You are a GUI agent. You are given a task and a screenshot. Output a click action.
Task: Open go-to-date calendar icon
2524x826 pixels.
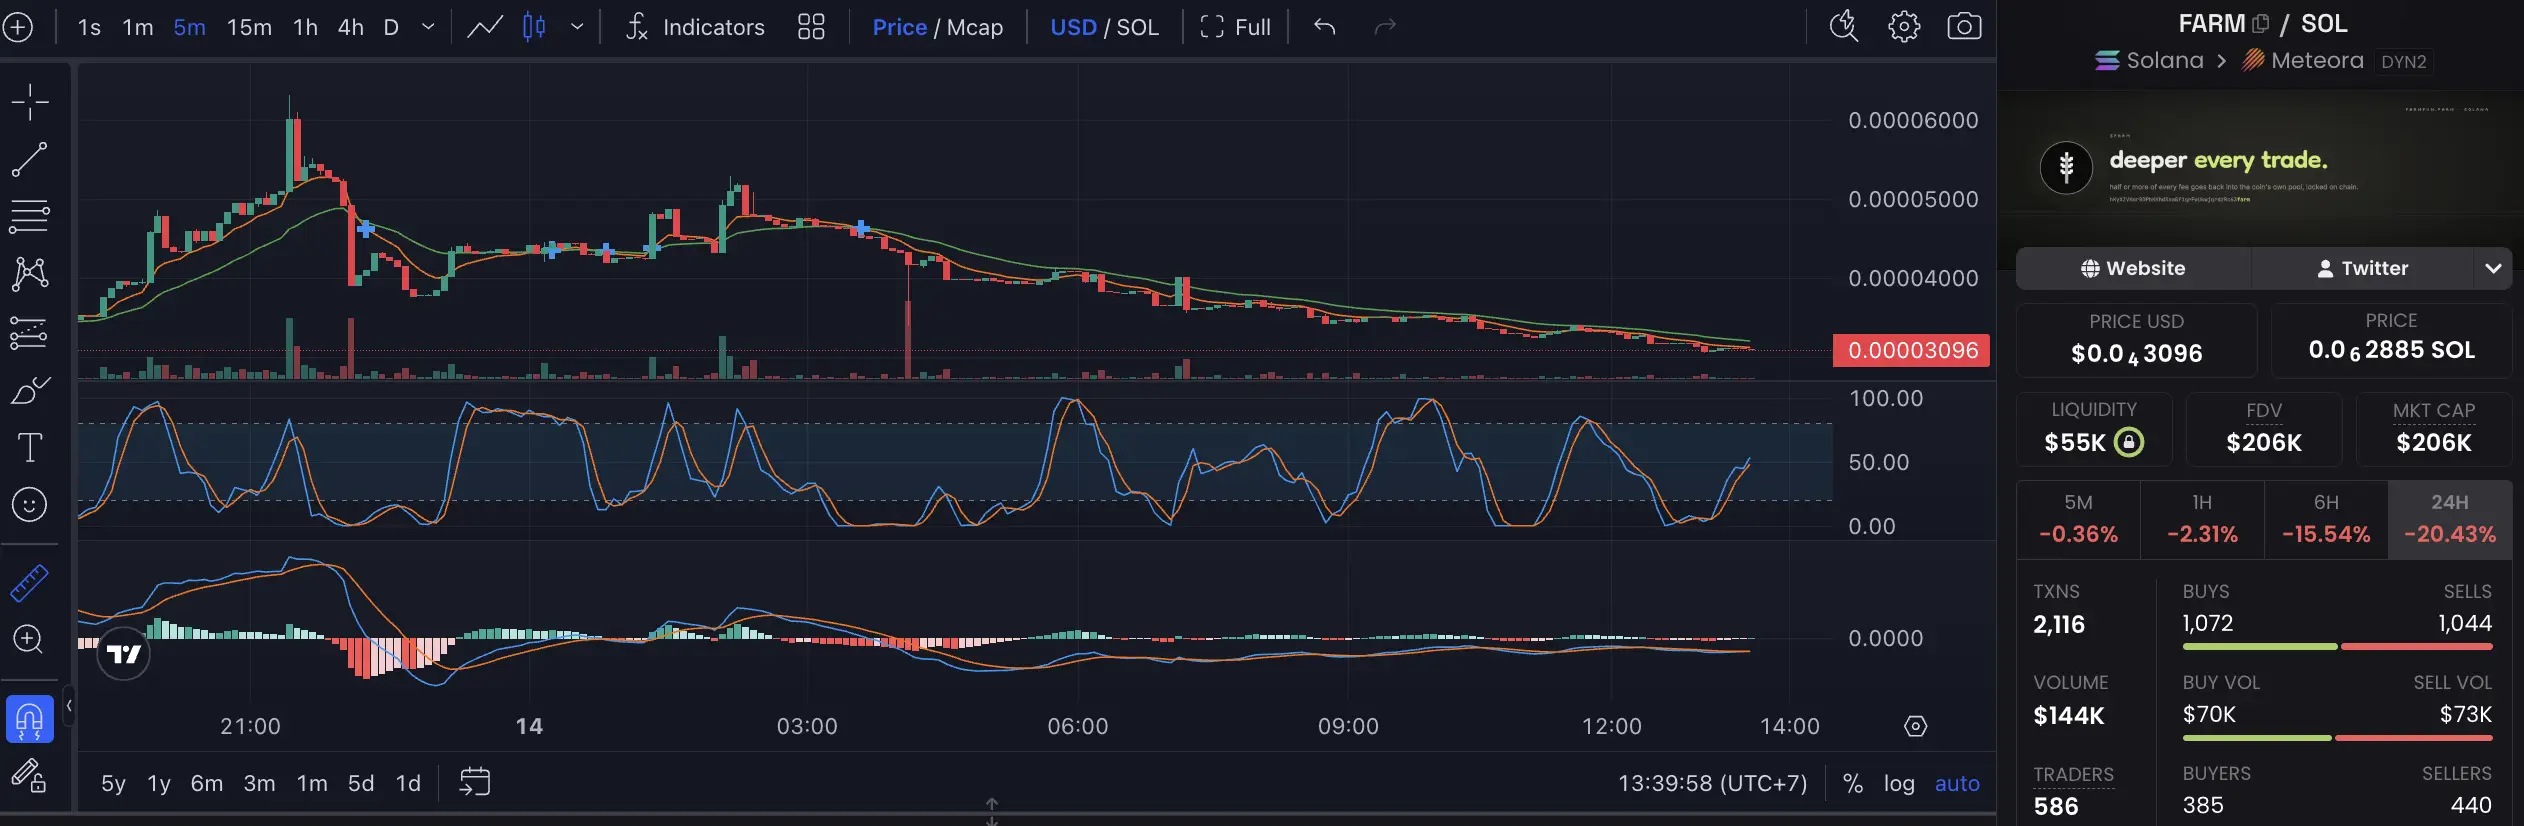(475, 782)
